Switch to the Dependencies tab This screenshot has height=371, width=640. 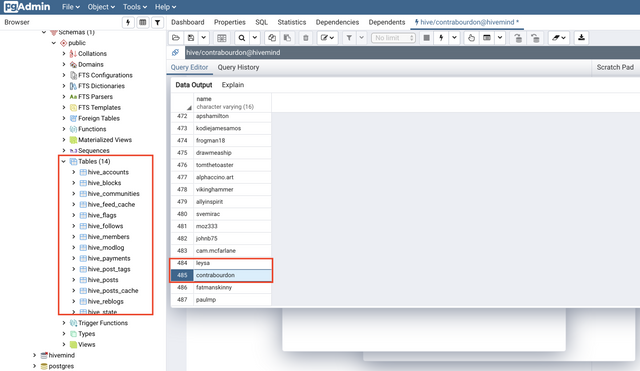click(338, 22)
